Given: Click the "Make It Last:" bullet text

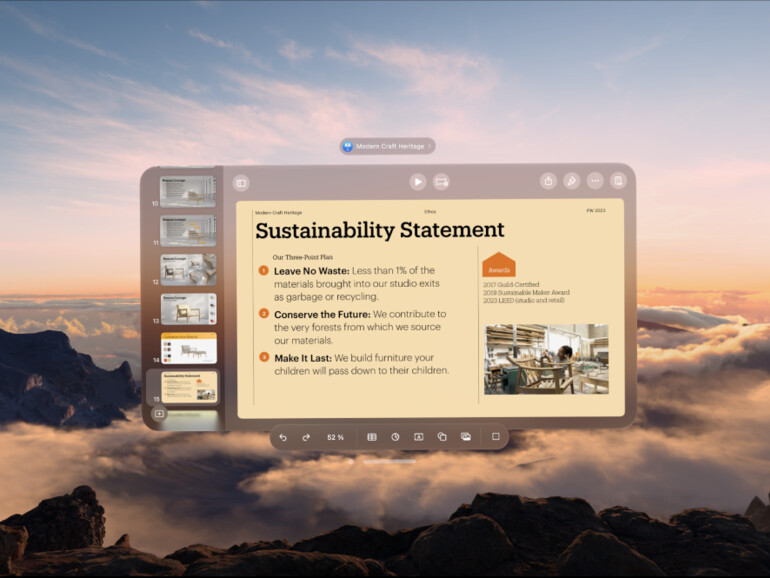Looking at the screenshot, I should coord(302,358).
